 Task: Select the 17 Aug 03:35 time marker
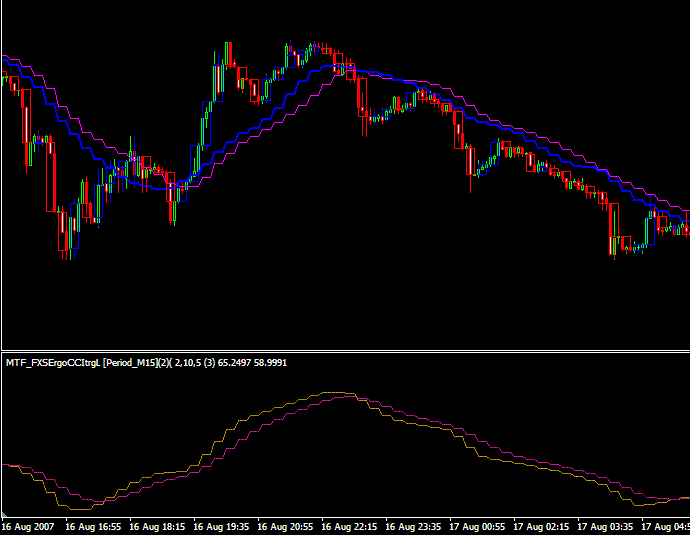[x=606, y=527]
